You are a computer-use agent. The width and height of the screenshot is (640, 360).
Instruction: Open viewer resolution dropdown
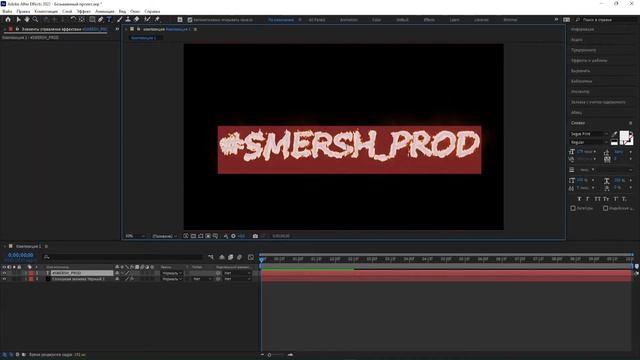pos(164,236)
